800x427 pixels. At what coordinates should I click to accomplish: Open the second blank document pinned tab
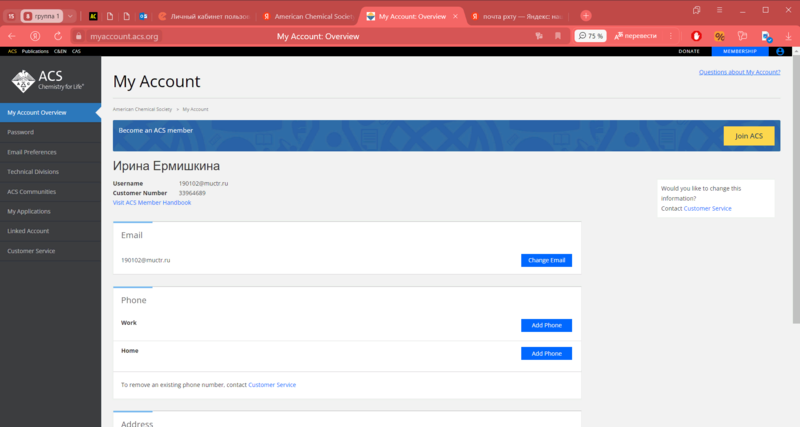pos(127,16)
